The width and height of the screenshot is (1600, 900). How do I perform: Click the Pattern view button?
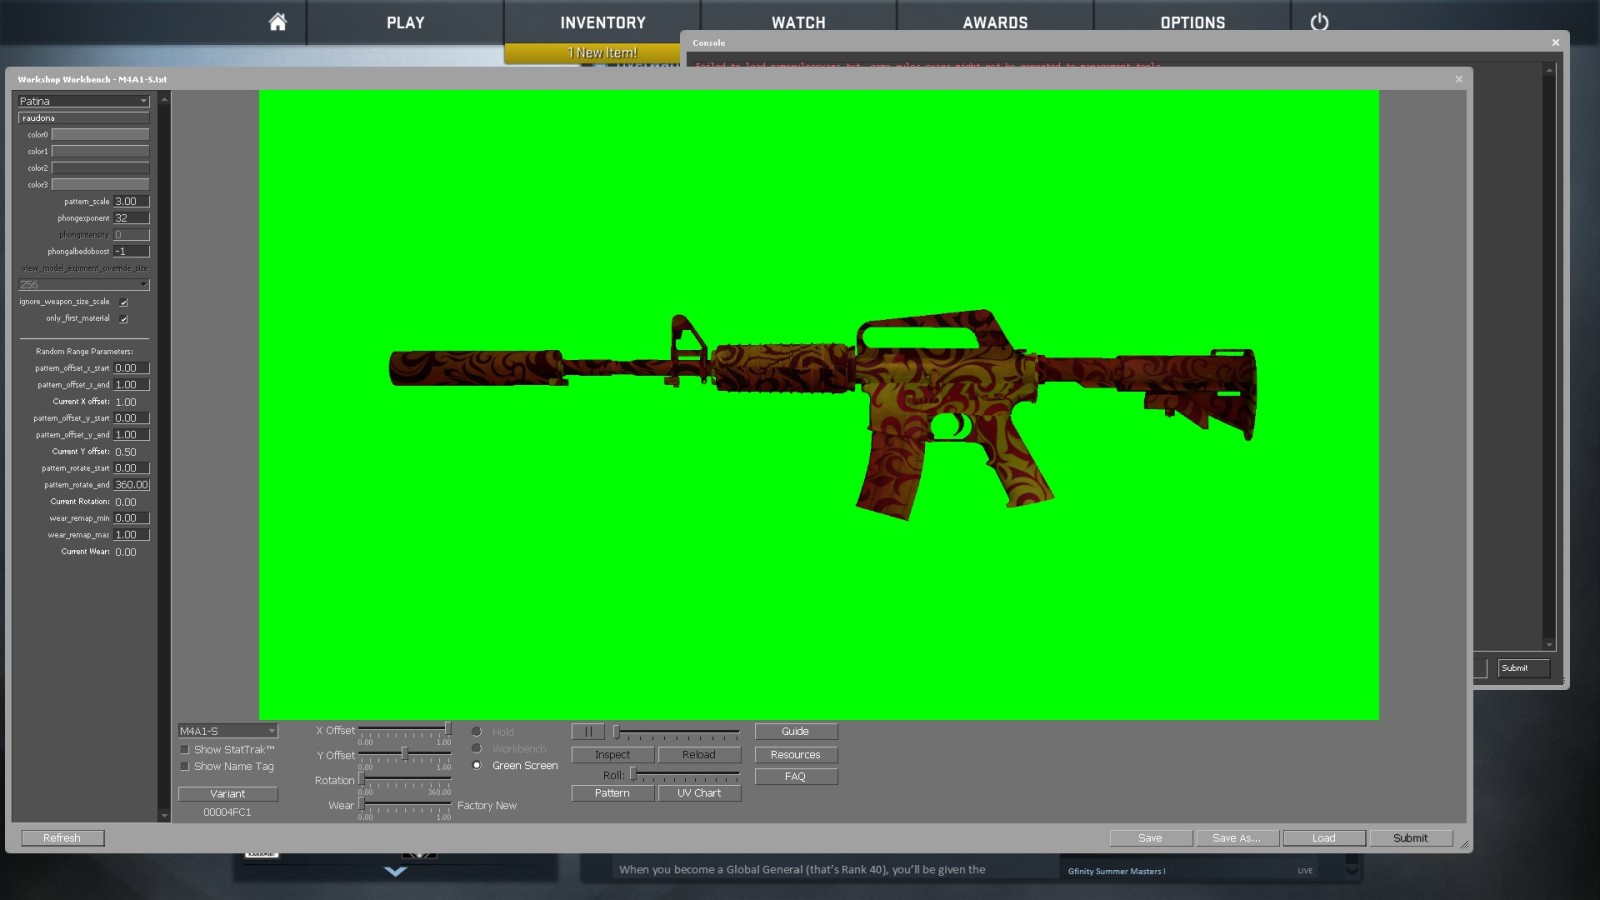click(612, 793)
